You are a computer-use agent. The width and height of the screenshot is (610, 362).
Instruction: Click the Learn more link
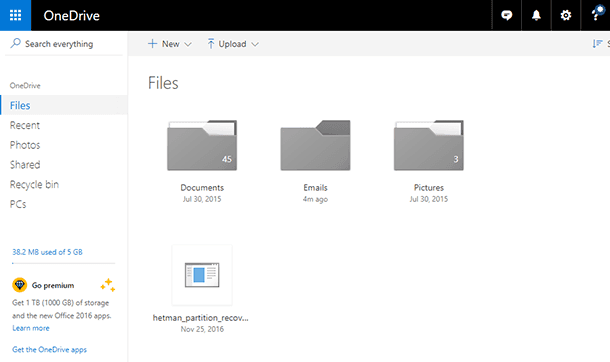(31, 328)
